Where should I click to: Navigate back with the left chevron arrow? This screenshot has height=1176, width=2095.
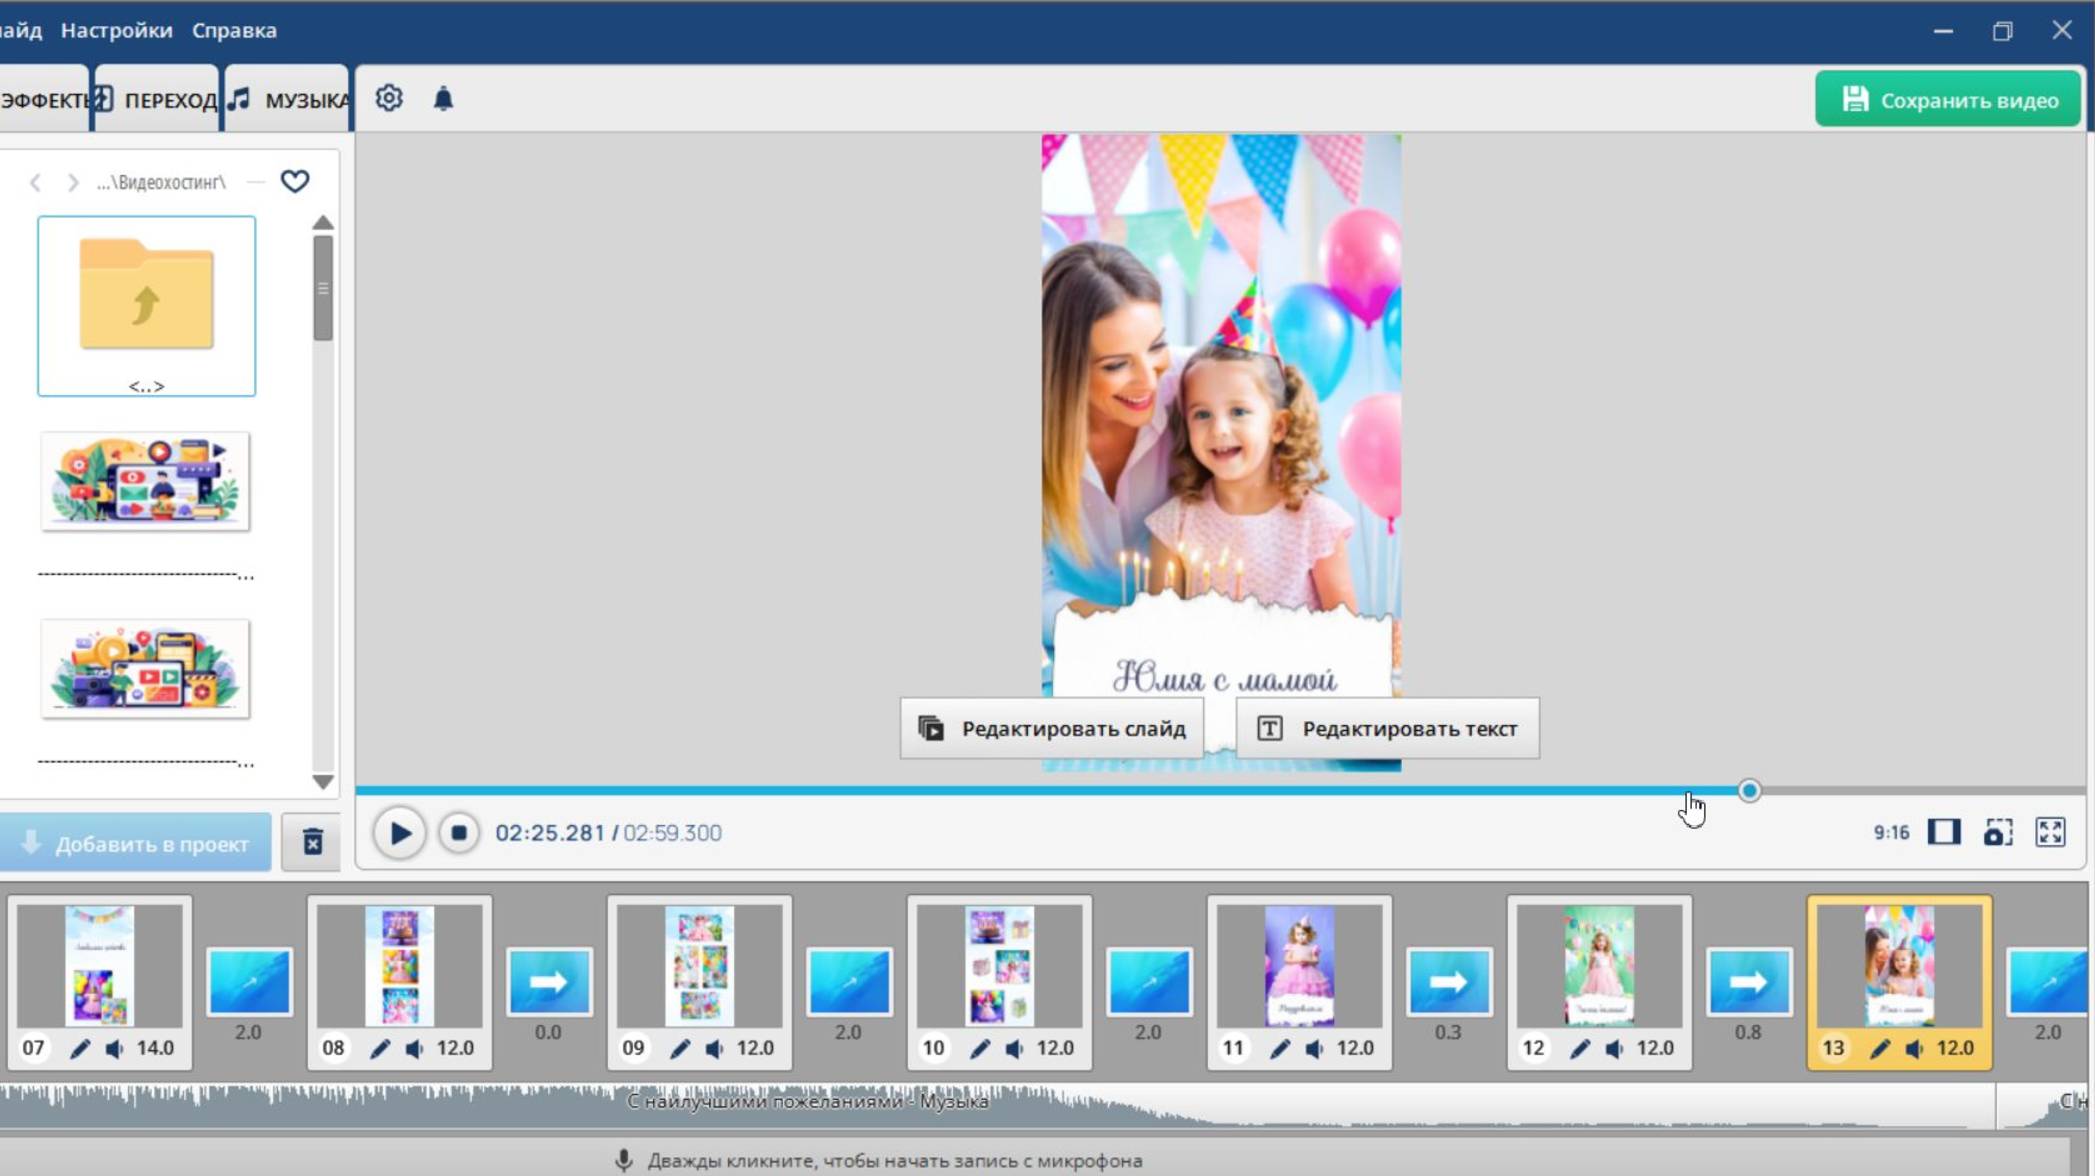tap(36, 181)
